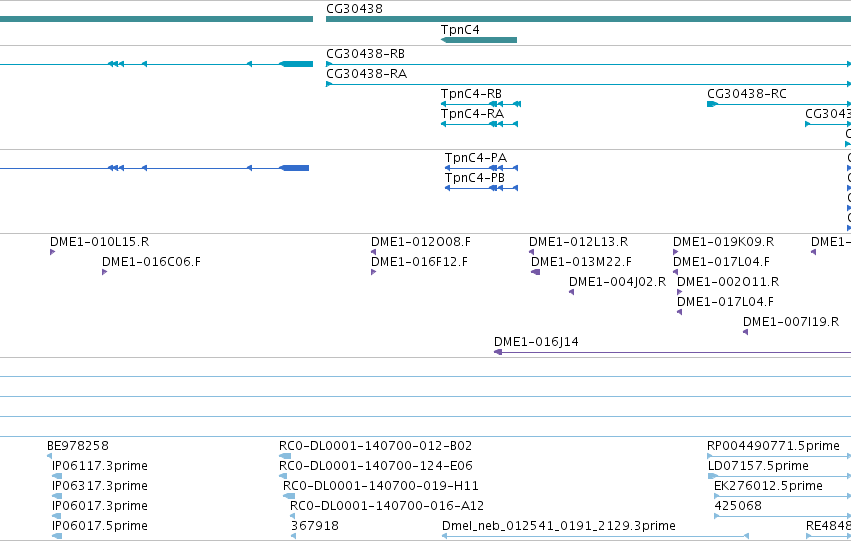The image size is (851, 541).
Task: Click clone end DME1-019K09.R
Action: click(x=723, y=242)
